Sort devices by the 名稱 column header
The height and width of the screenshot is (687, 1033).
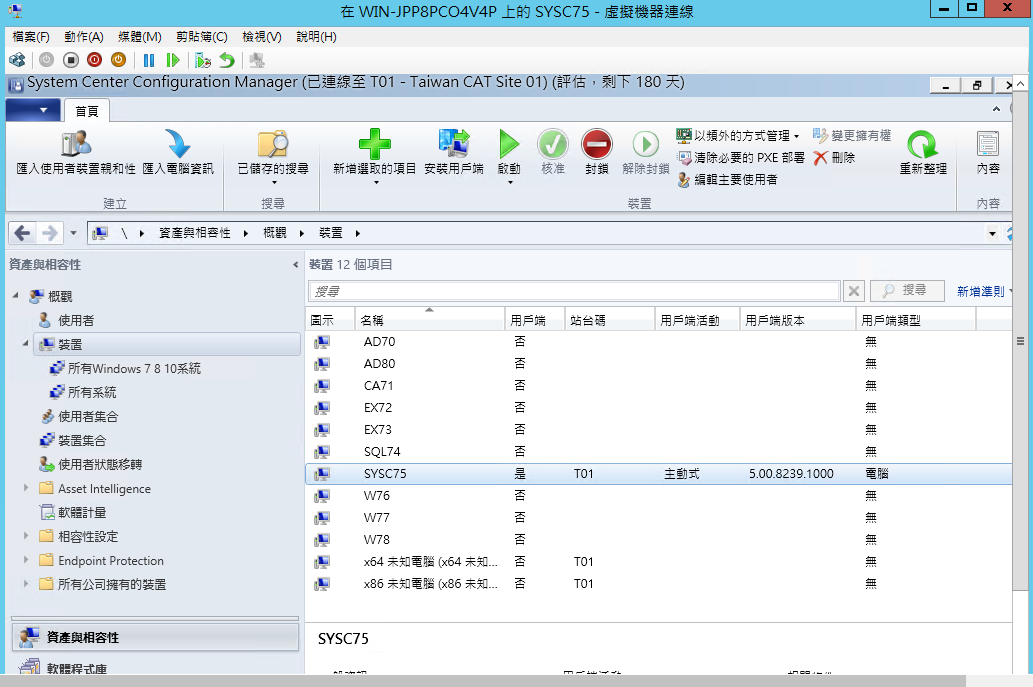[430, 320]
